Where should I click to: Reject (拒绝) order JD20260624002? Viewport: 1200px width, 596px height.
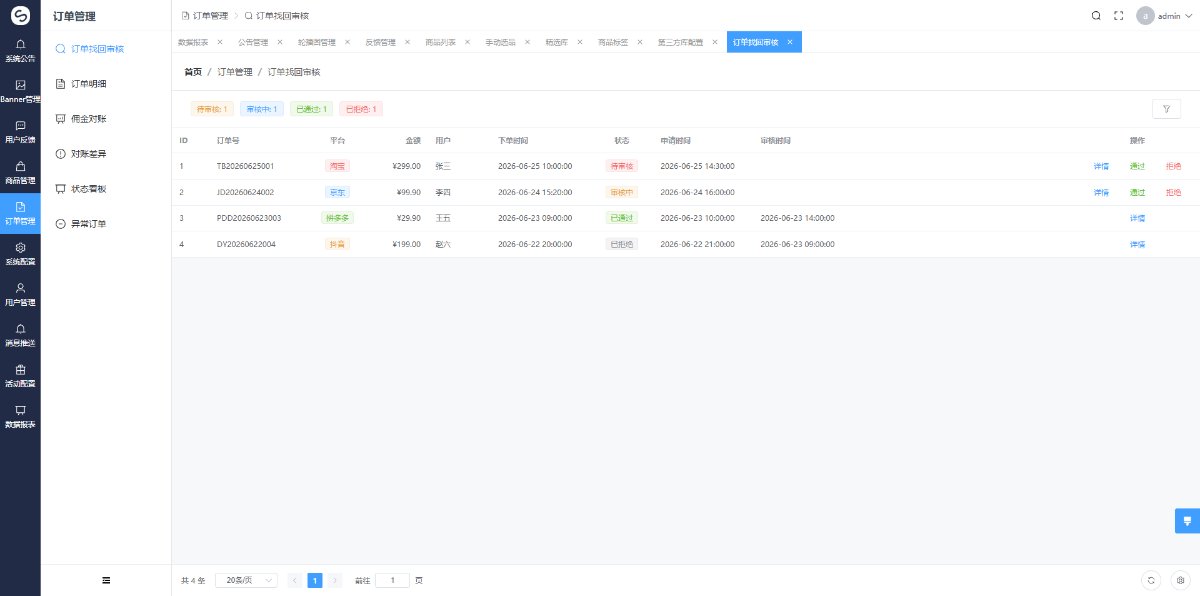pyautogui.click(x=1173, y=192)
